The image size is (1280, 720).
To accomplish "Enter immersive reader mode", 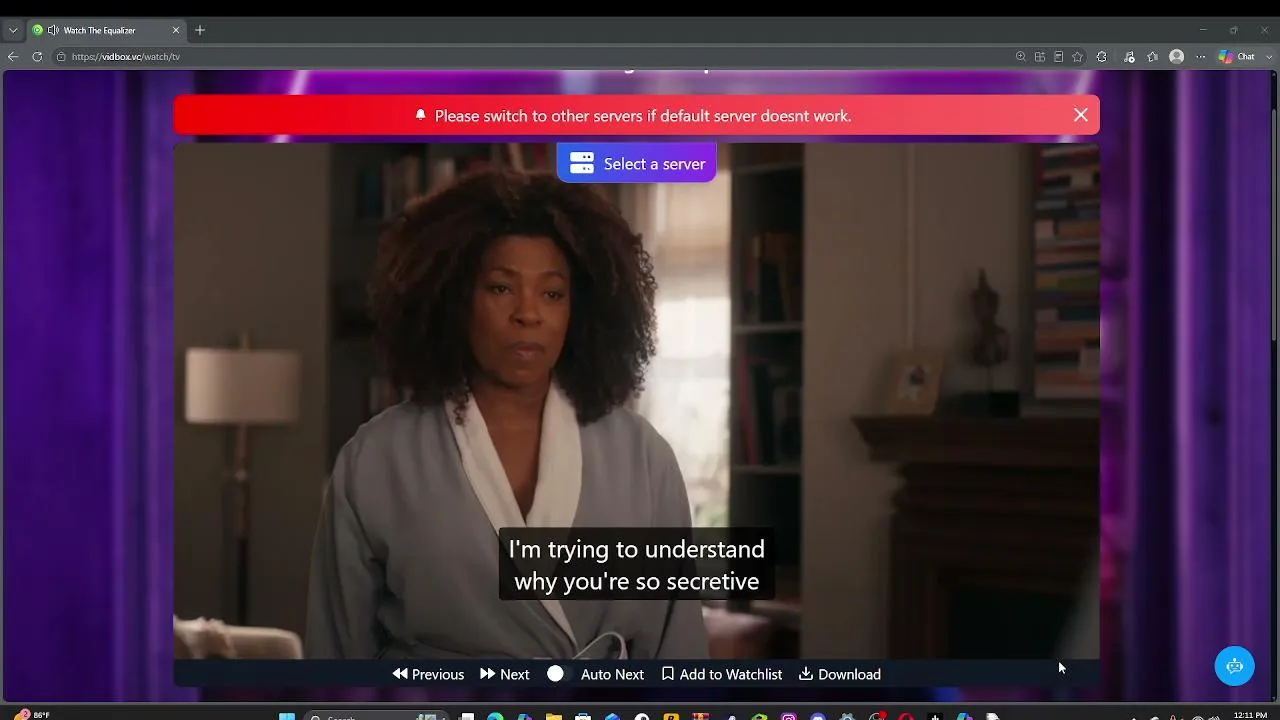I will coord(1058,57).
